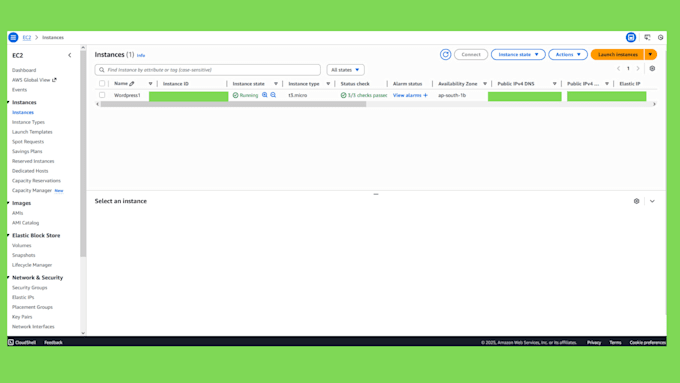The width and height of the screenshot is (680, 383).
Task: Open Security Groups in the sidebar
Action: pyautogui.click(x=29, y=288)
